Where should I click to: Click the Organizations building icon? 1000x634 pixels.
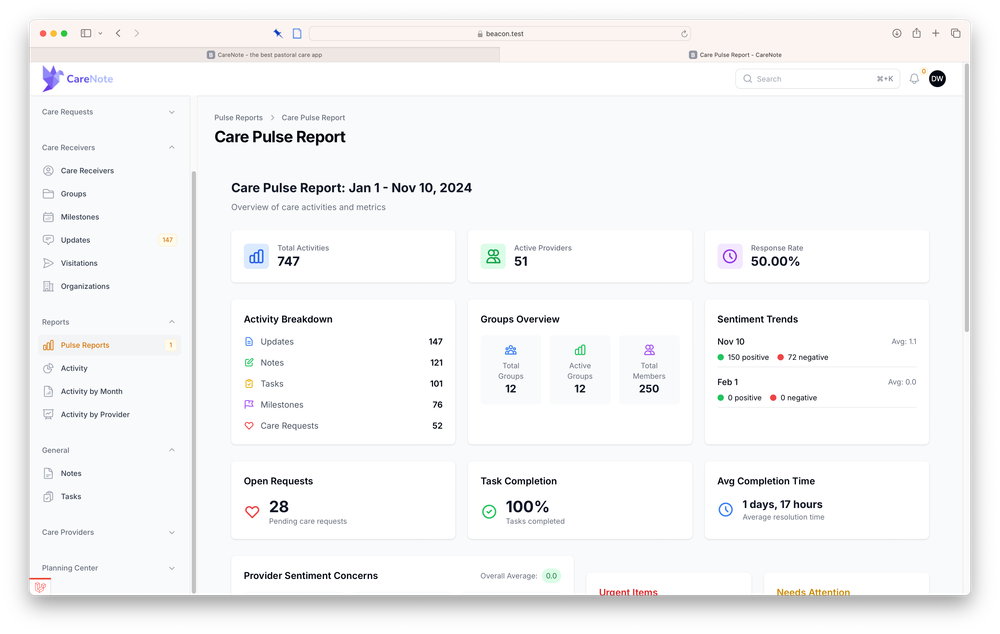pyautogui.click(x=47, y=286)
